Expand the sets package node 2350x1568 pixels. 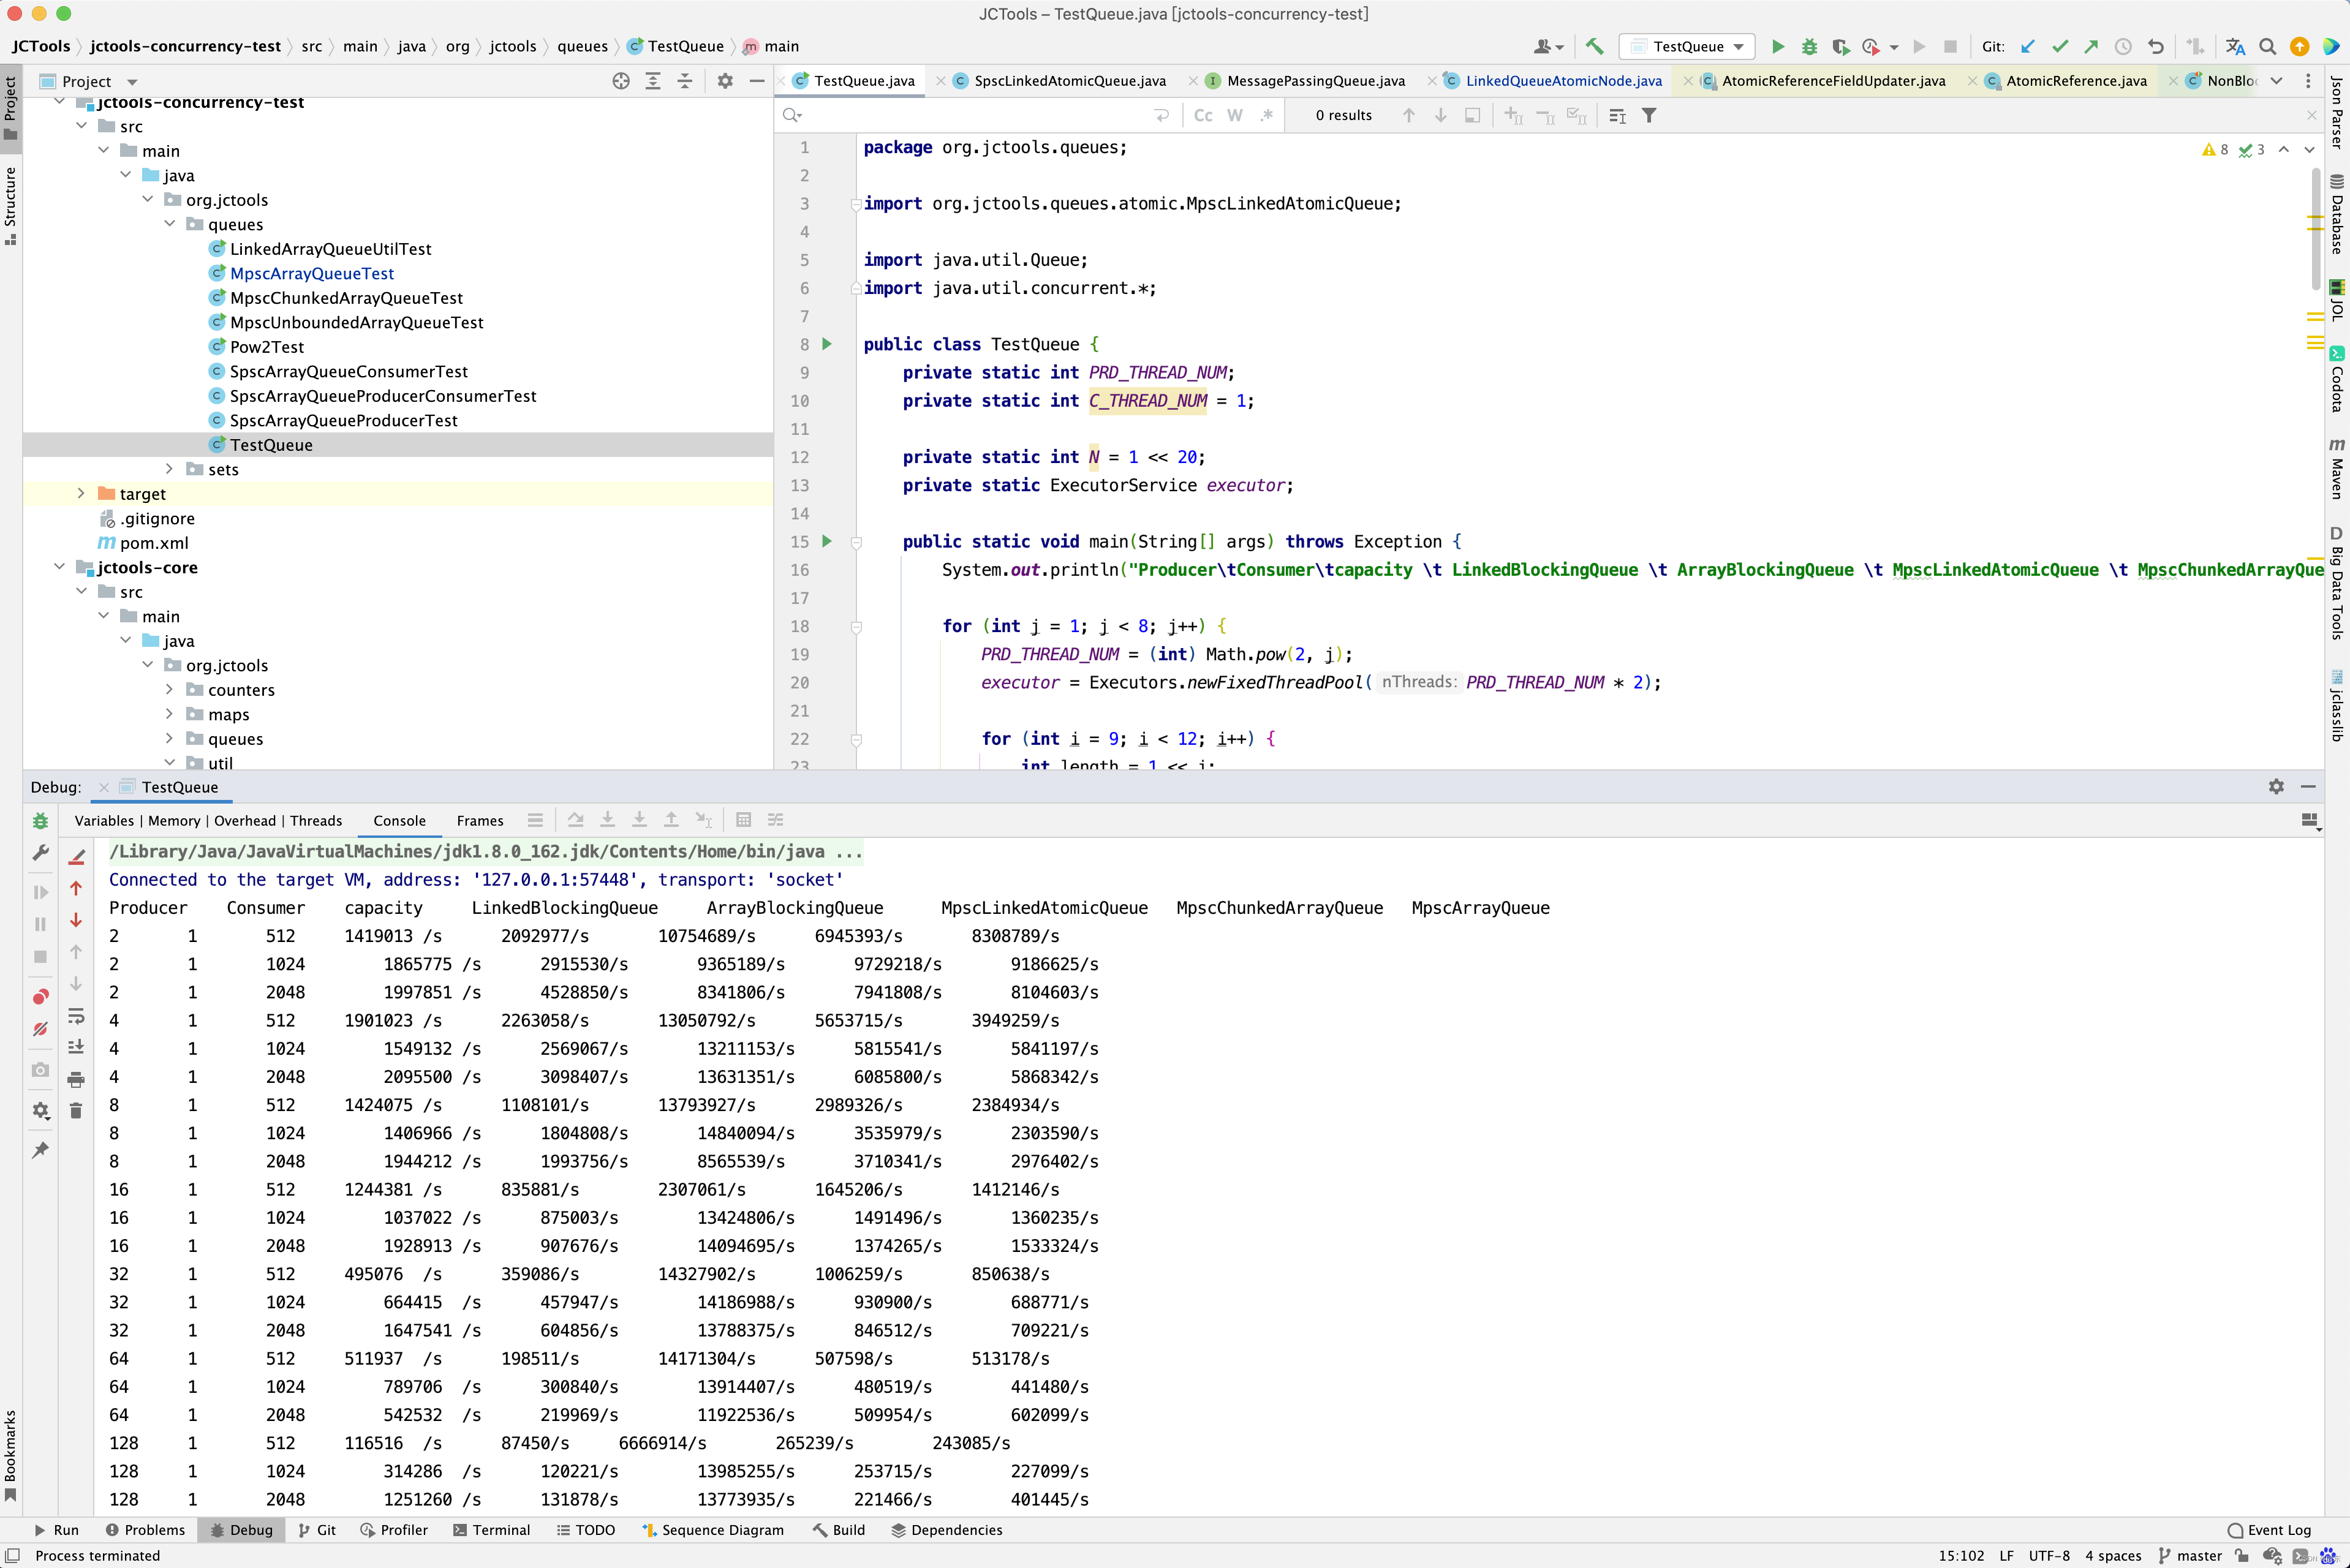[x=169, y=468]
